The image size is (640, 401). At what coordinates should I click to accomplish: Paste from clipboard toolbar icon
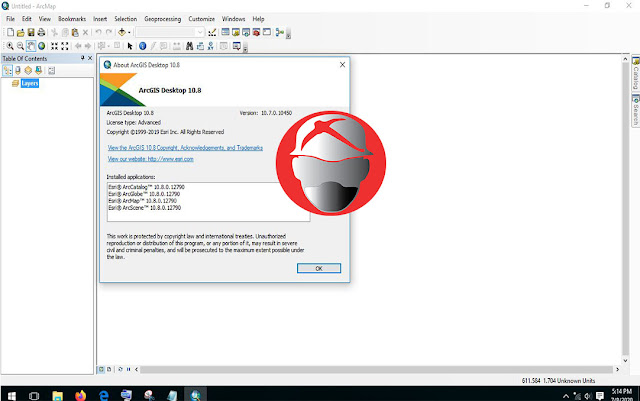pos(75,32)
